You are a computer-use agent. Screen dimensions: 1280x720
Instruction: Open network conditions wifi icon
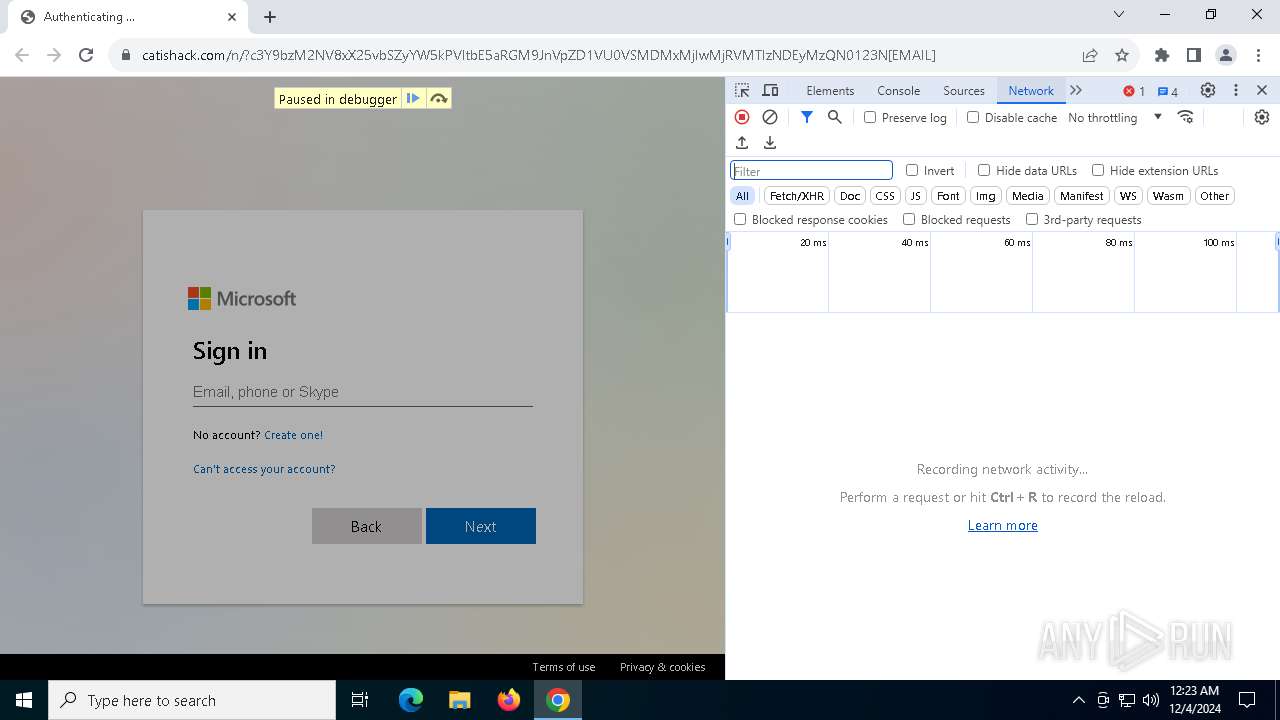click(1186, 117)
